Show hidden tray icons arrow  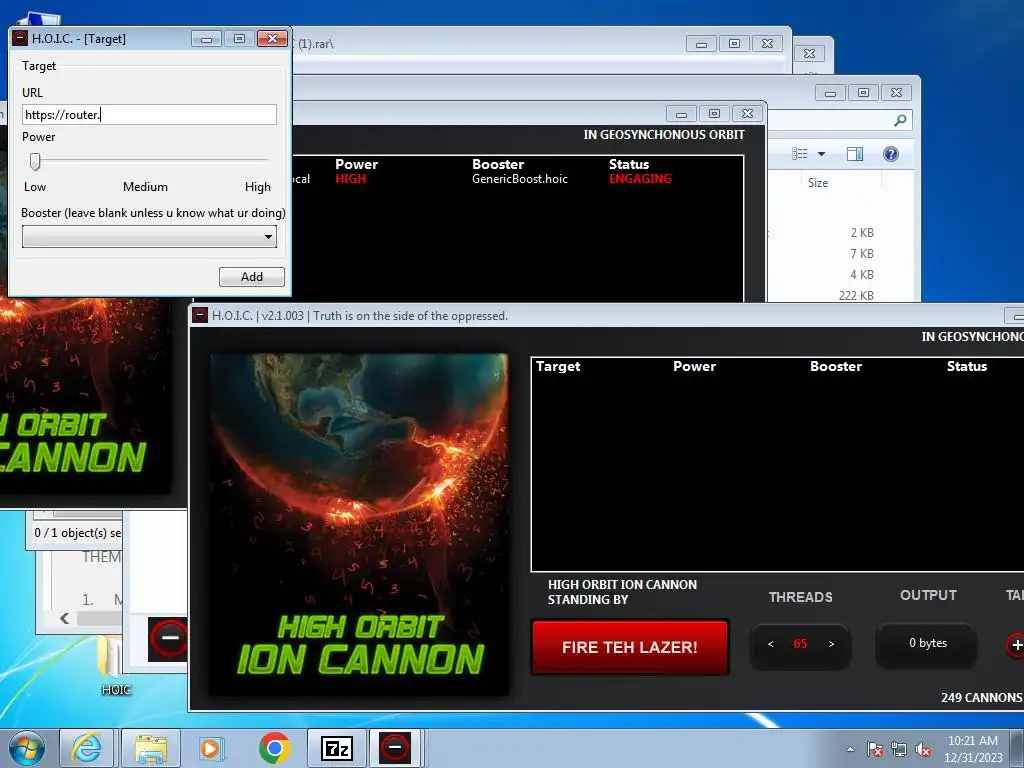coord(850,749)
